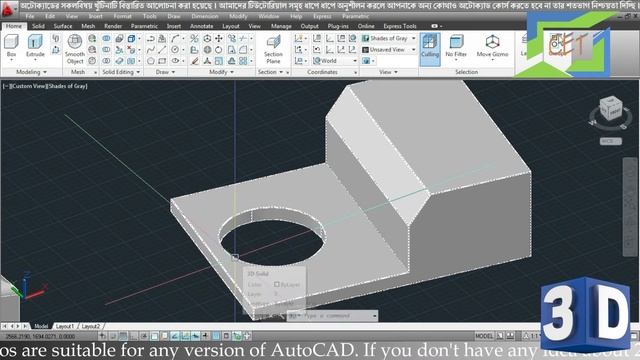Open the Format menu
The image size is (640, 360).
tap(122, 16)
